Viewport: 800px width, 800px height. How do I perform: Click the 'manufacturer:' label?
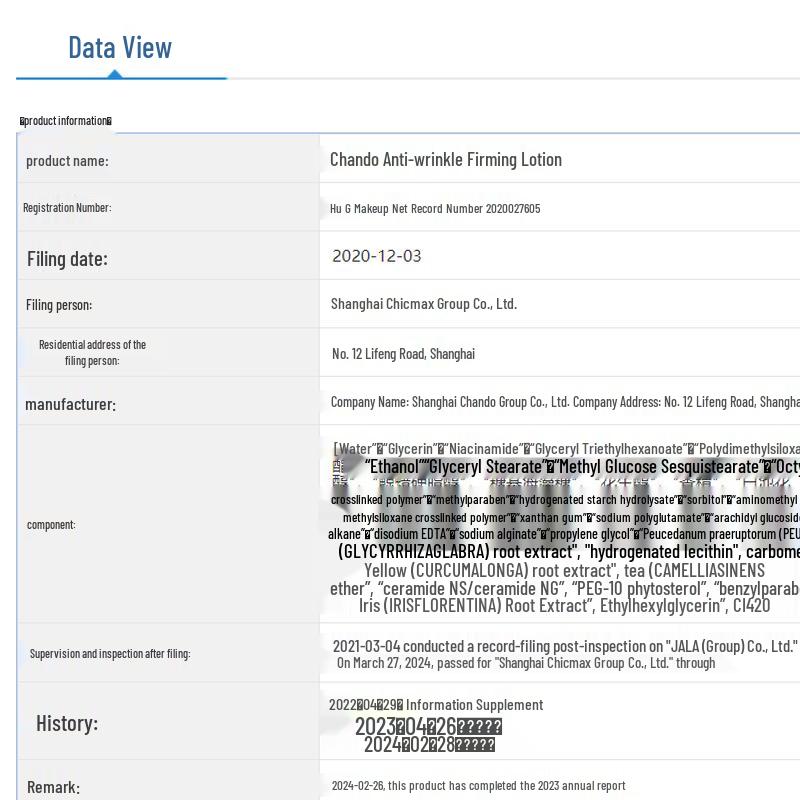[70, 405]
